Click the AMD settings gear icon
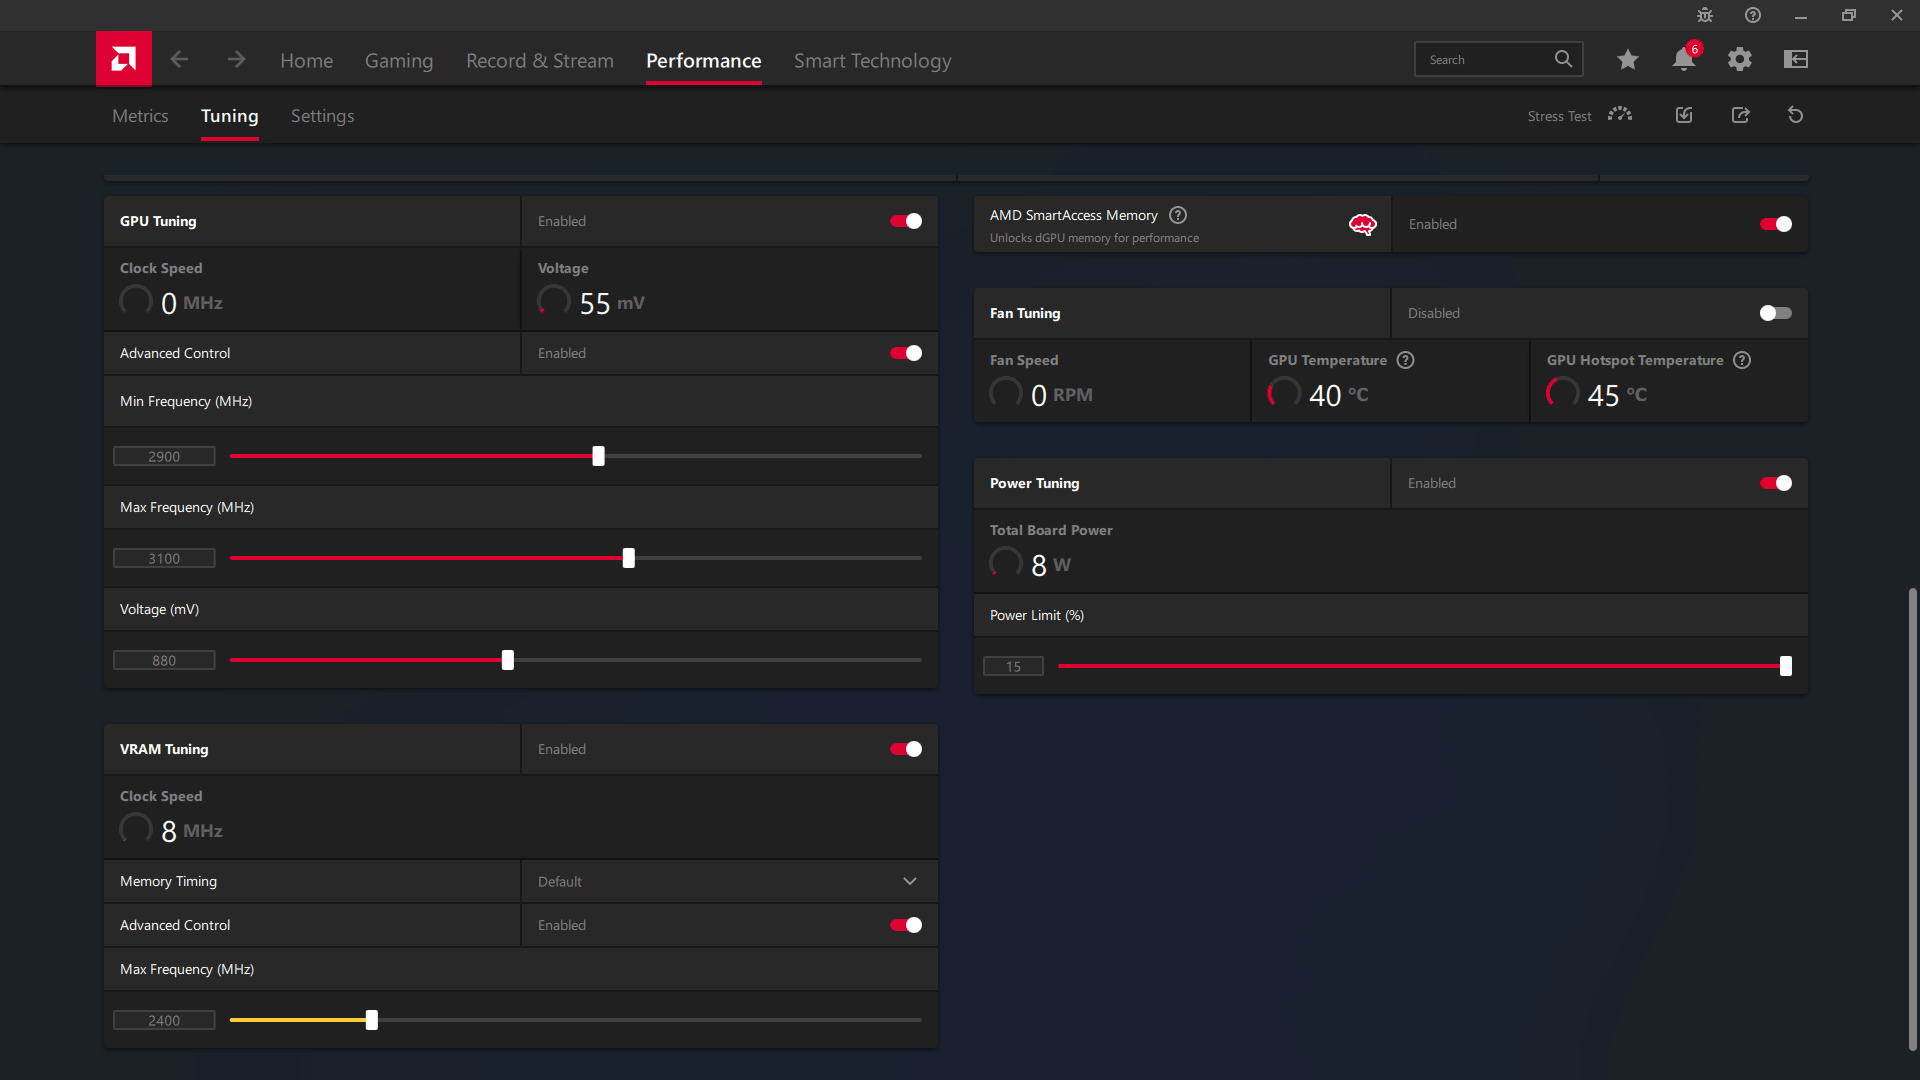Image resolution: width=1920 pixels, height=1080 pixels. coord(1739,59)
